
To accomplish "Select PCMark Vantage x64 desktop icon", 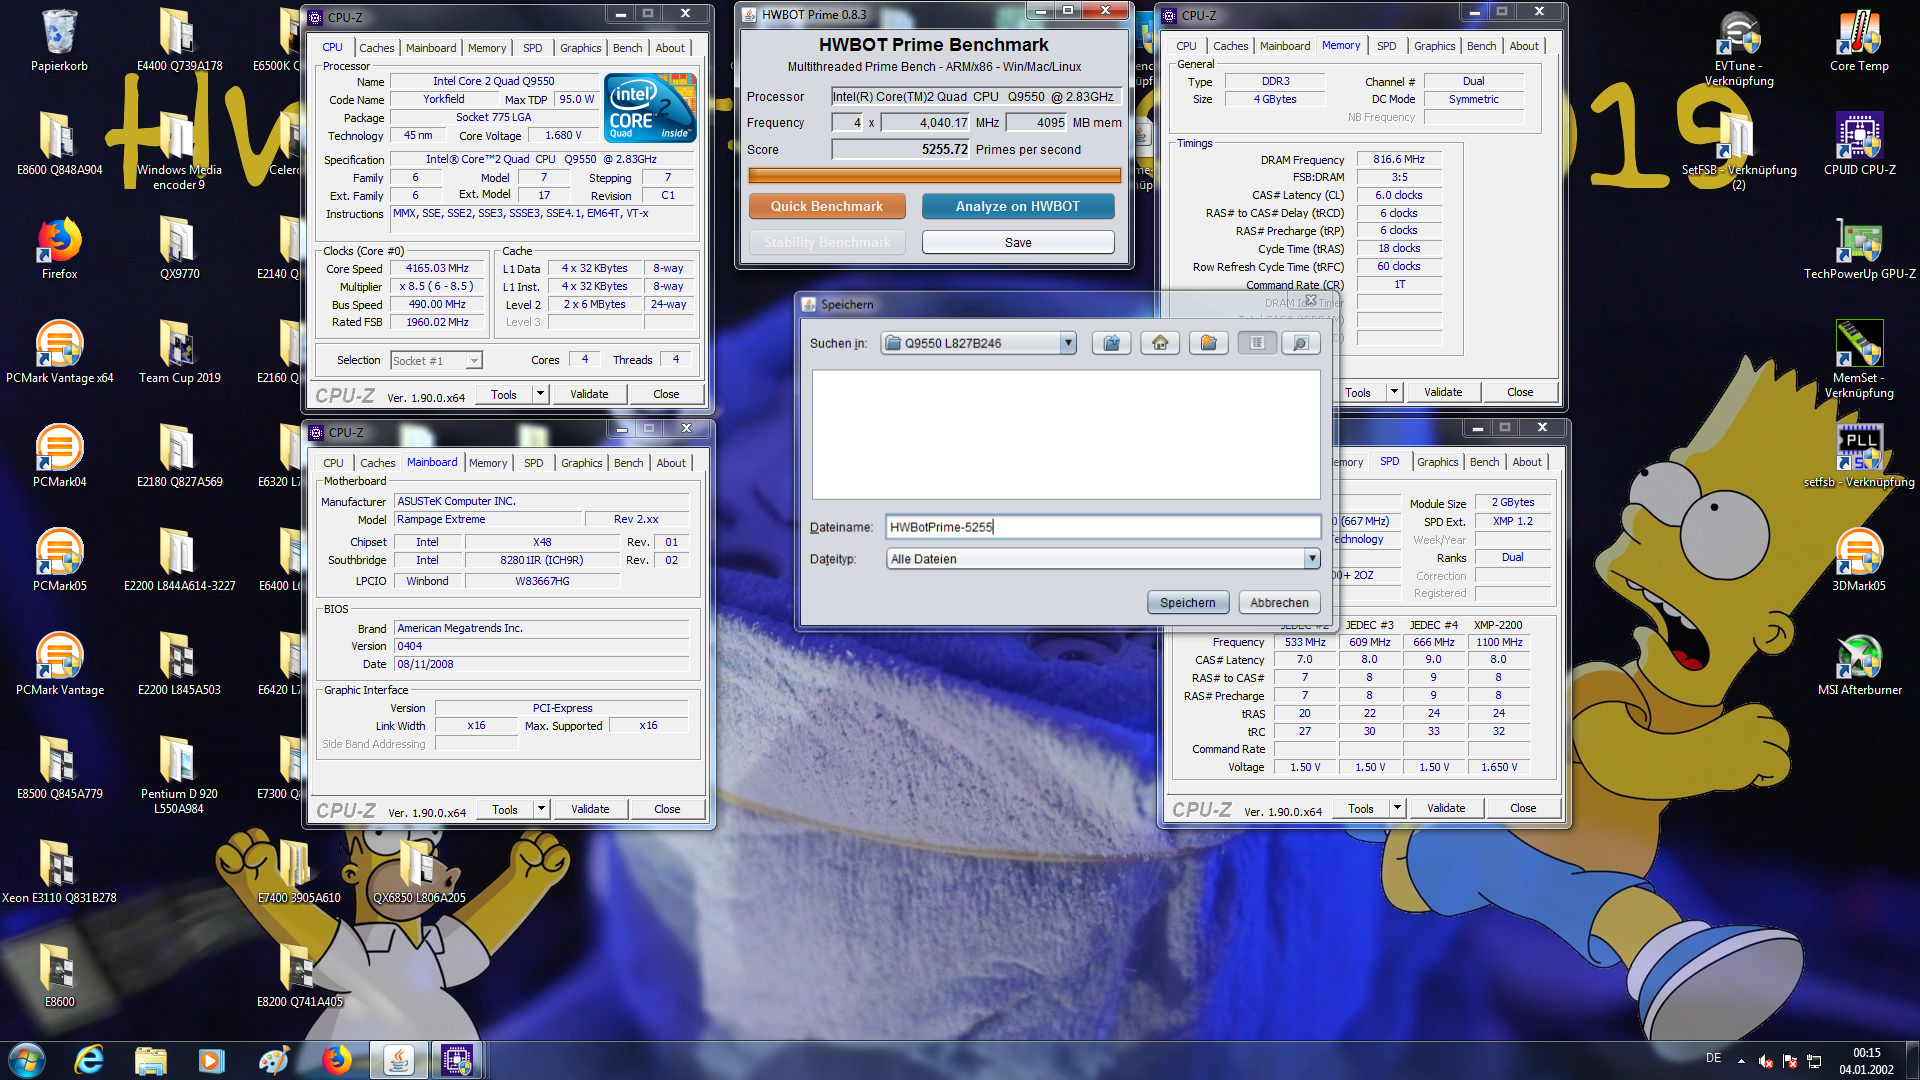I will 59,352.
